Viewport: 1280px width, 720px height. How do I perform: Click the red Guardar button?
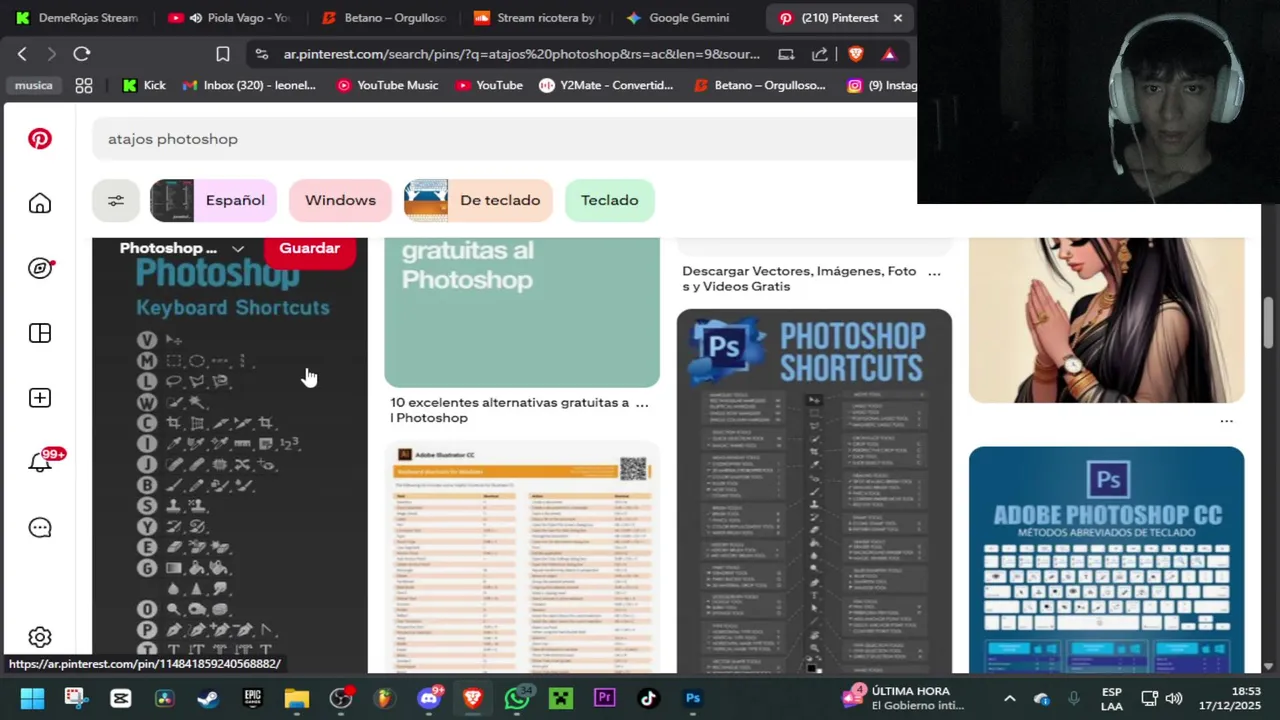click(x=310, y=249)
